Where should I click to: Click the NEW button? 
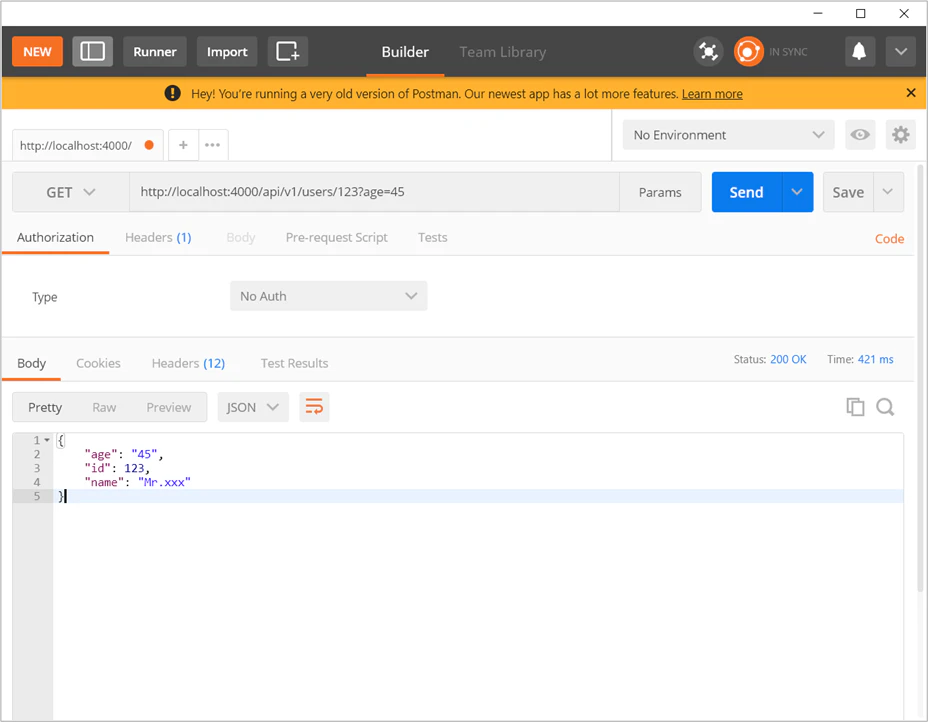click(37, 51)
